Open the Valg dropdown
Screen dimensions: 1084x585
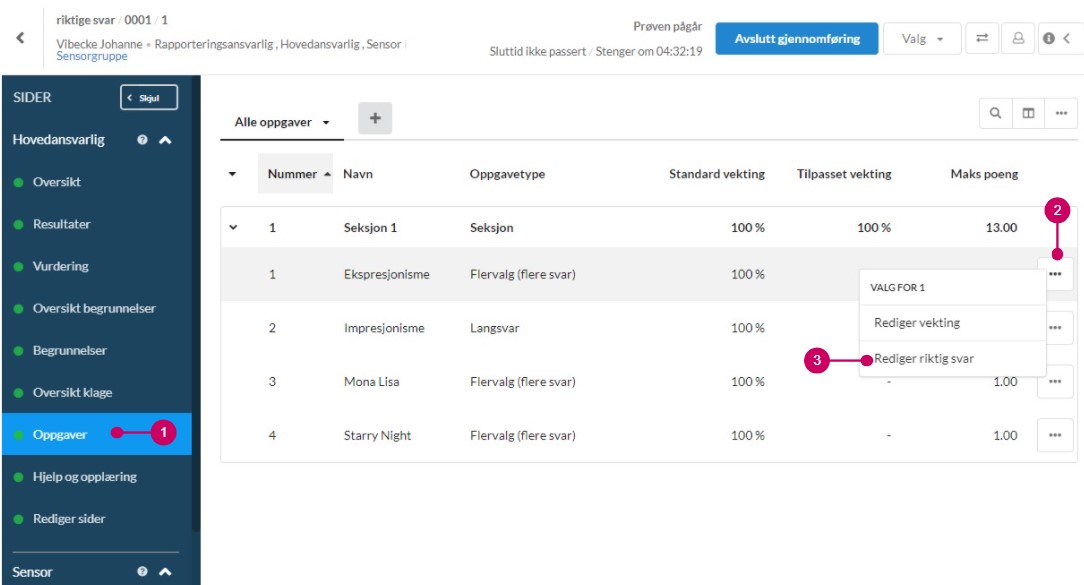pyautogui.click(x=922, y=39)
